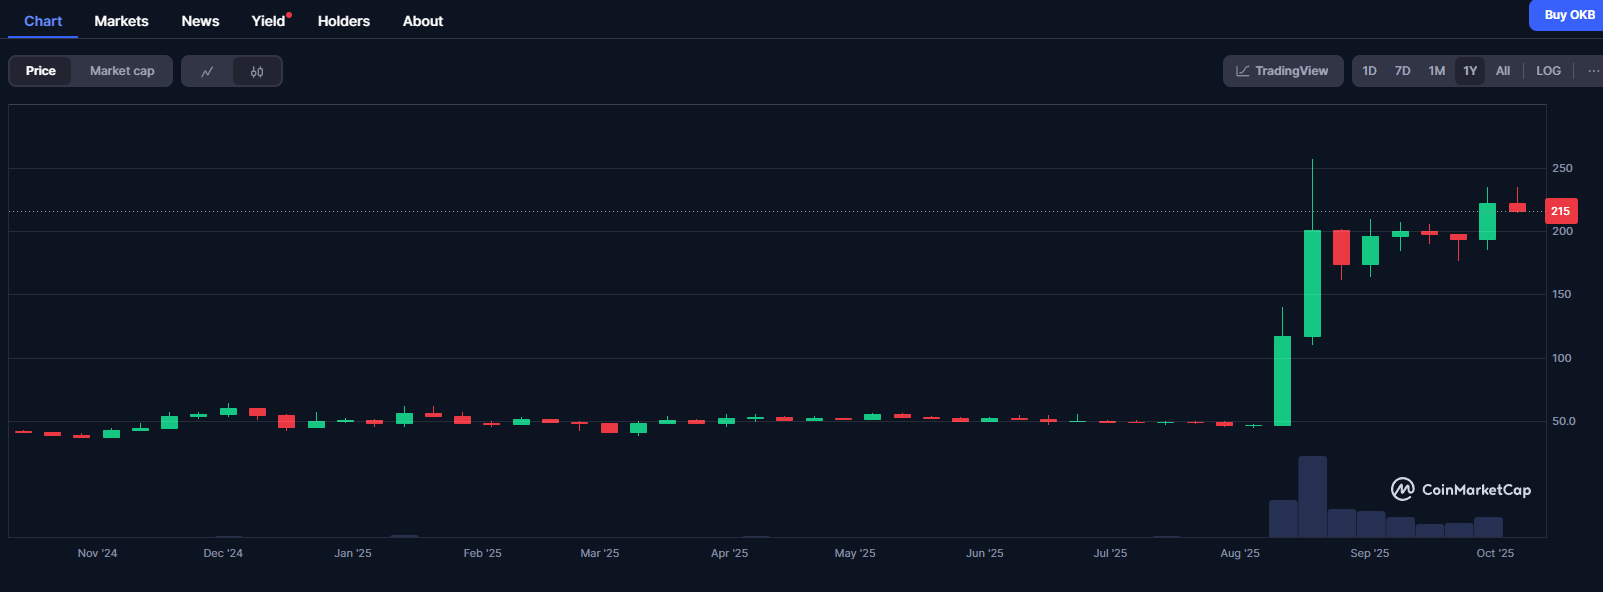This screenshot has width=1603, height=592.
Task: Click the Buy OKB button
Action: tap(1567, 15)
